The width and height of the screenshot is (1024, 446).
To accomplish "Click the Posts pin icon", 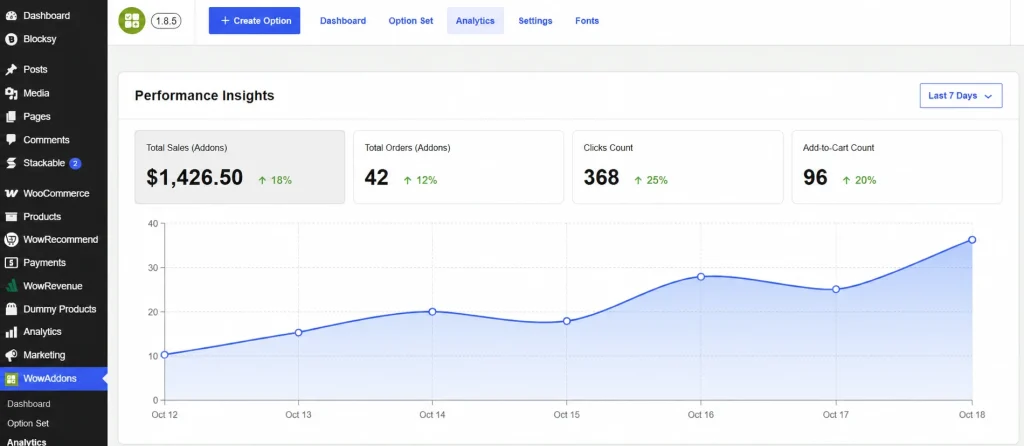I will [x=11, y=70].
